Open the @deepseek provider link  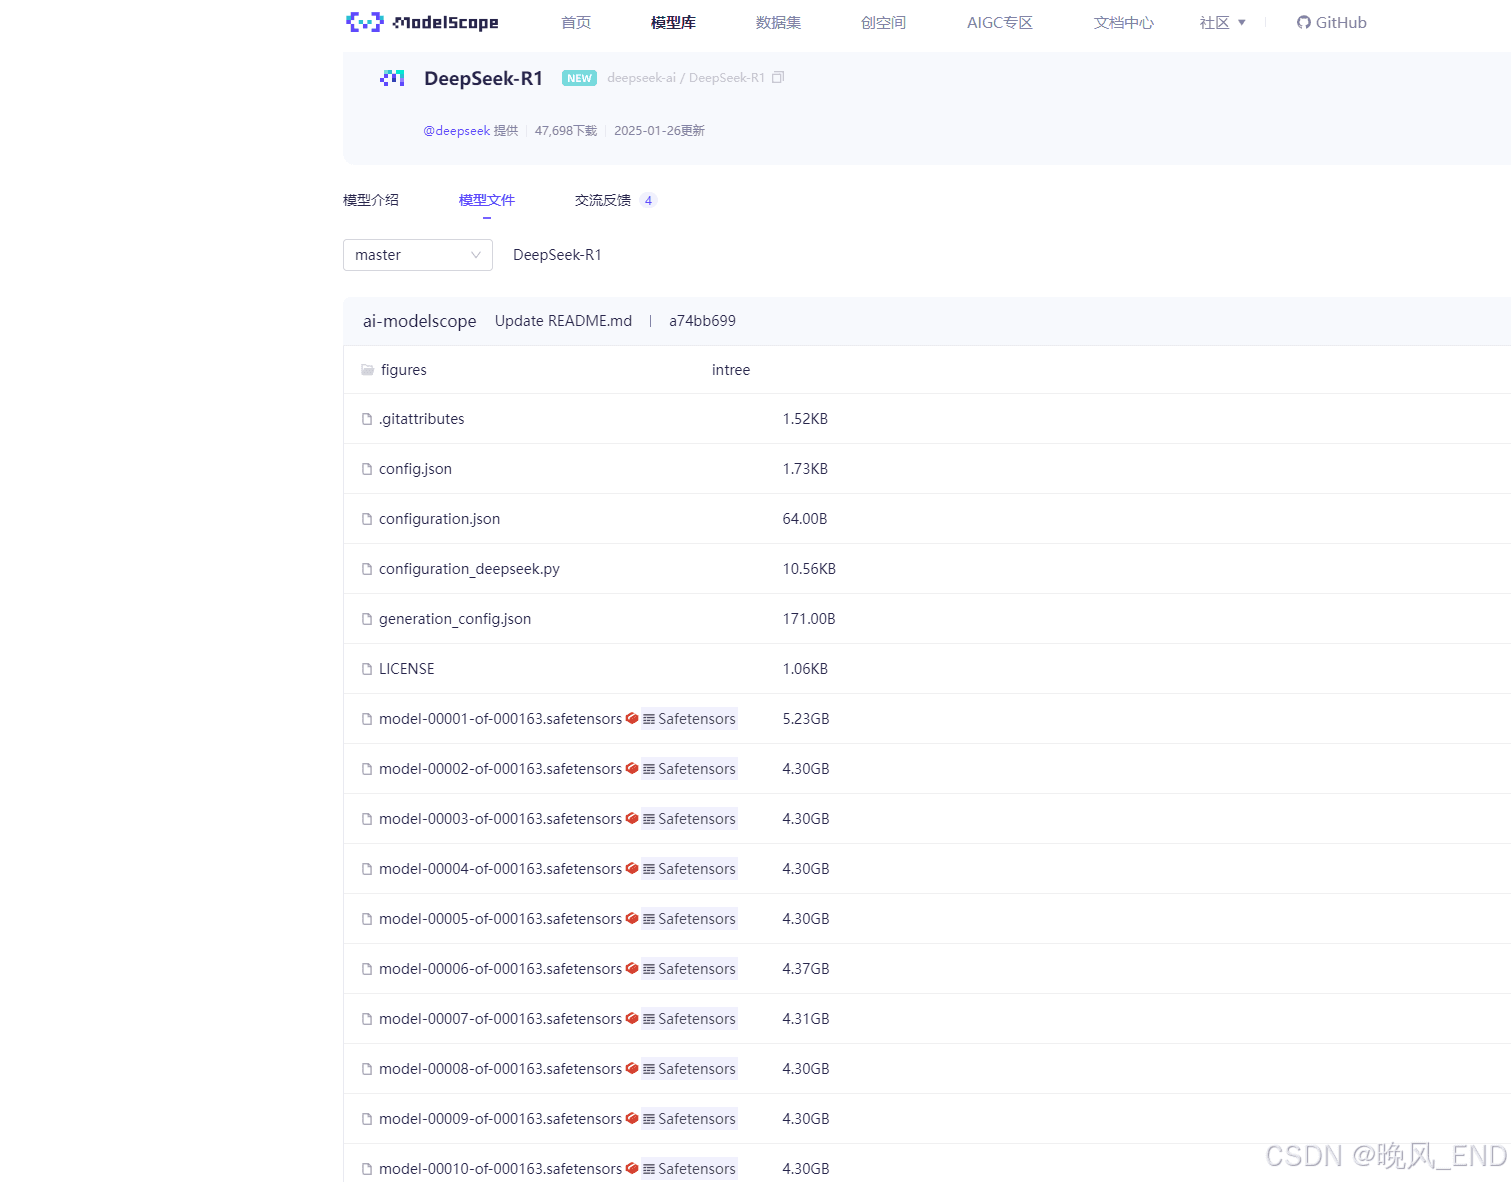pos(457,131)
